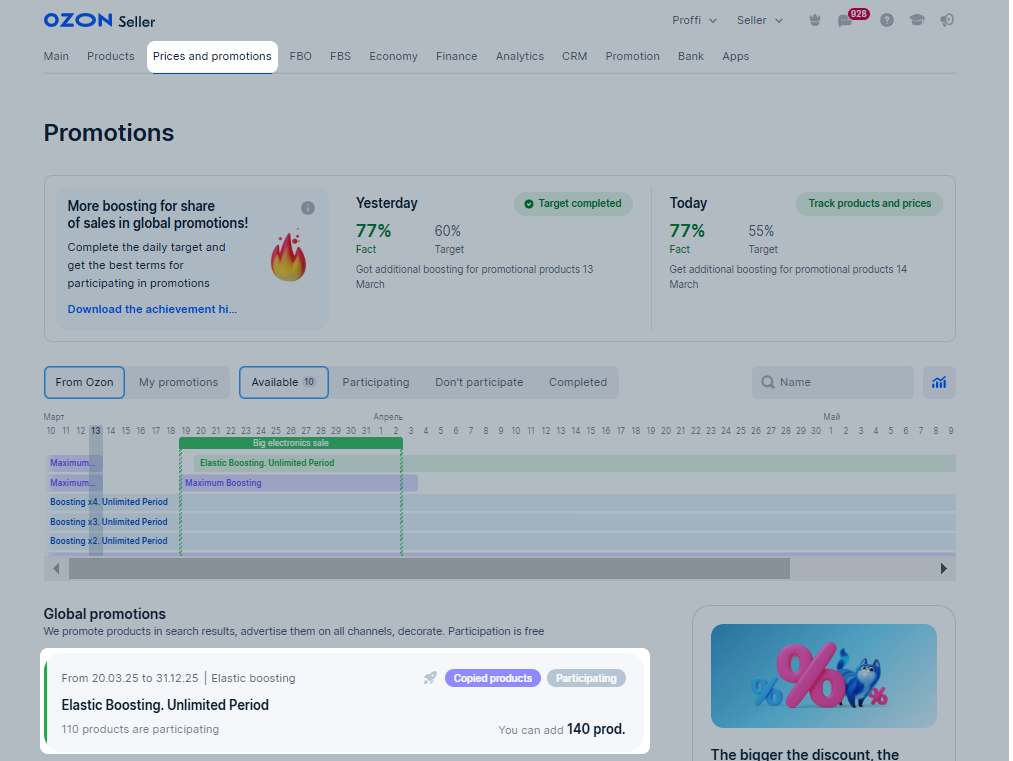Screen dimensions: 1013x761
Task: Click the 55% today target value
Action: point(761,231)
